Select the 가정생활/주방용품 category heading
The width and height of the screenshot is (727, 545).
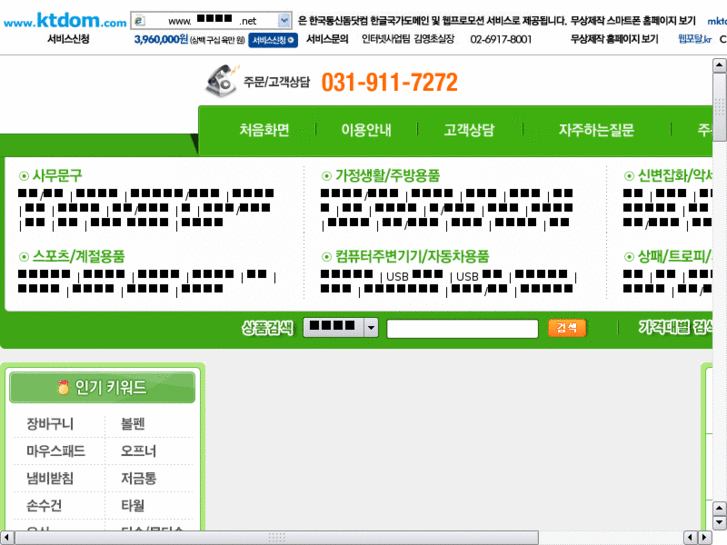(x=387, y=176)
